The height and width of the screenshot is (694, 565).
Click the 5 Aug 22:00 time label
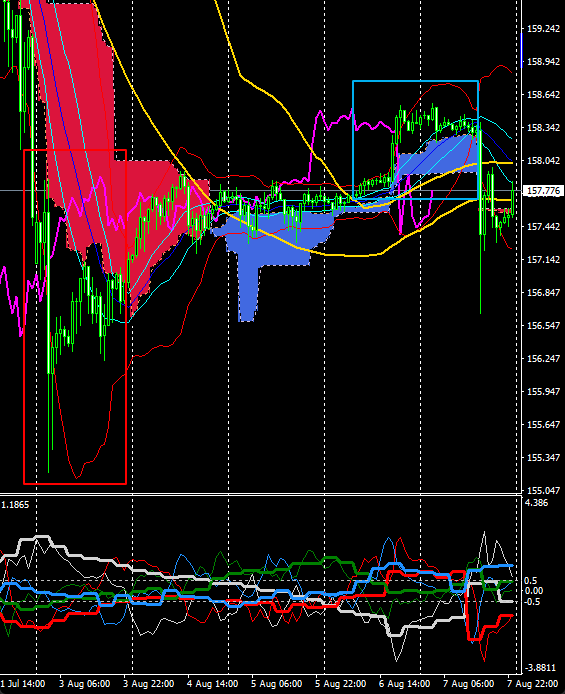(341, 683)
